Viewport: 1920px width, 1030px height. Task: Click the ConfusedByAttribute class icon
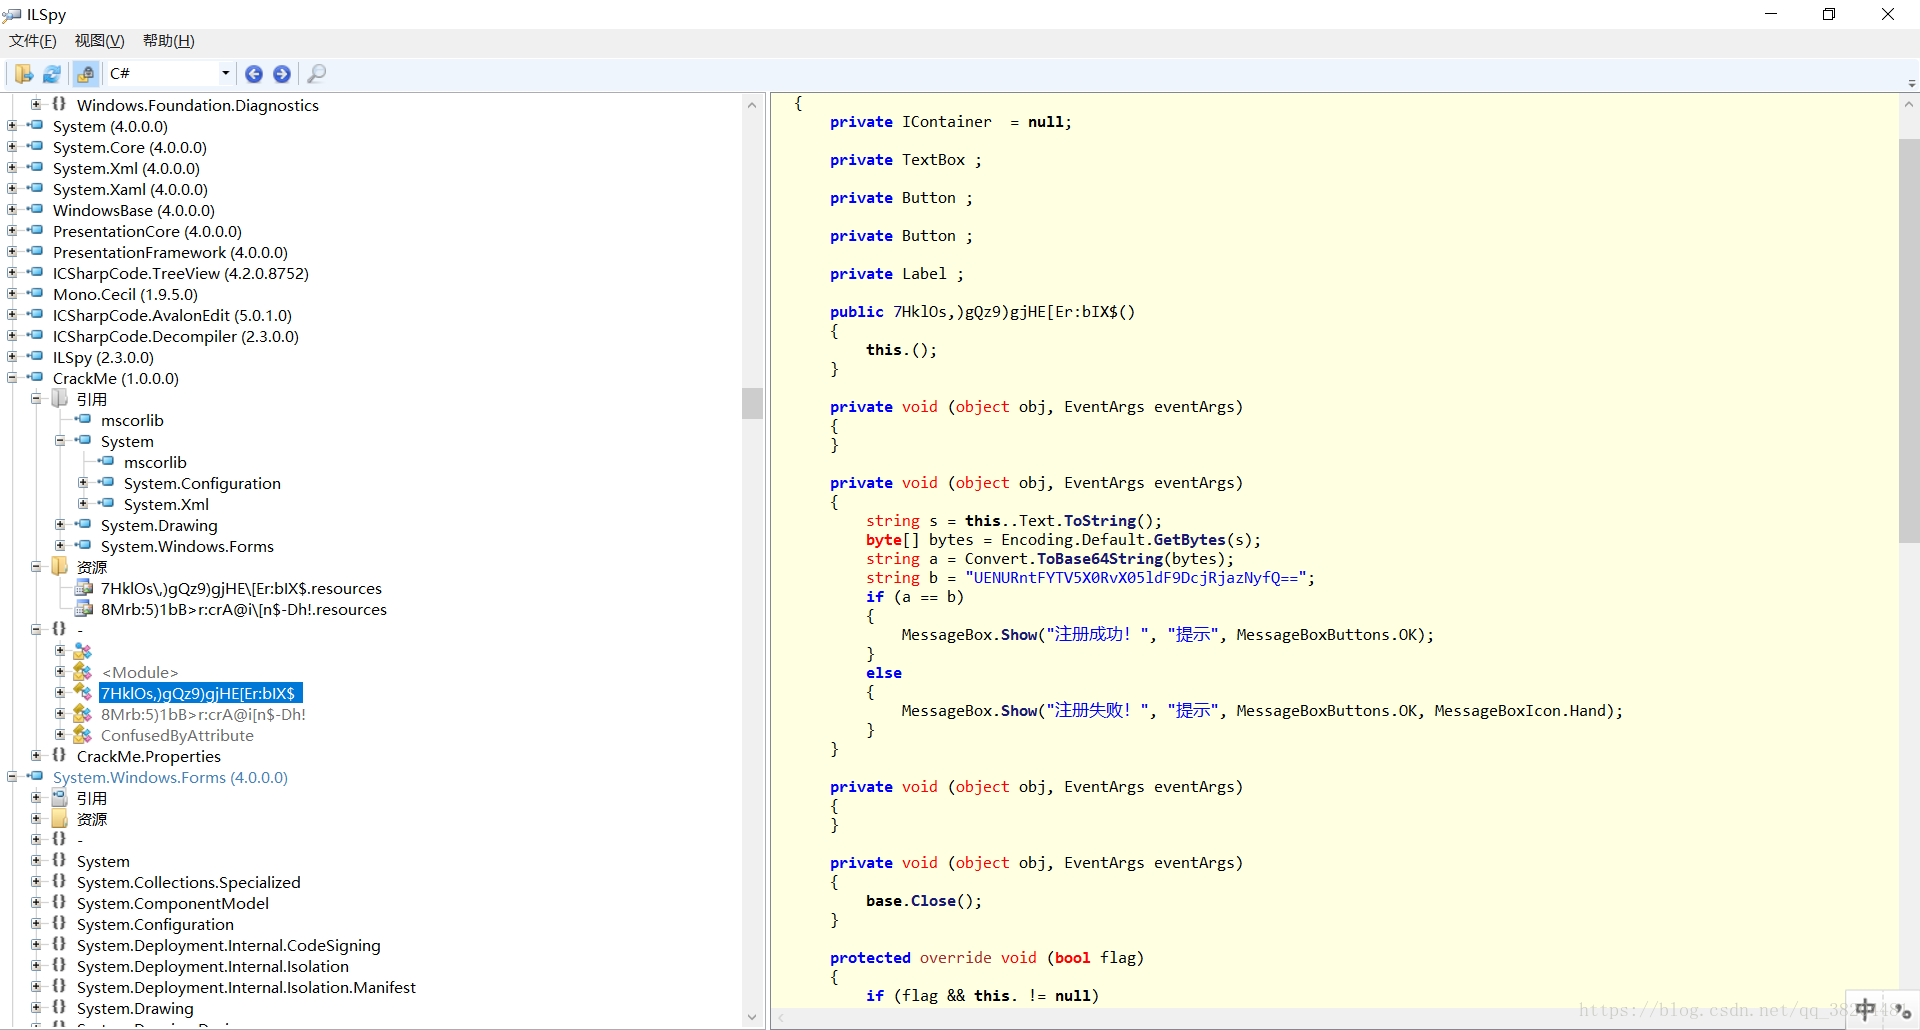coord(83,735)
